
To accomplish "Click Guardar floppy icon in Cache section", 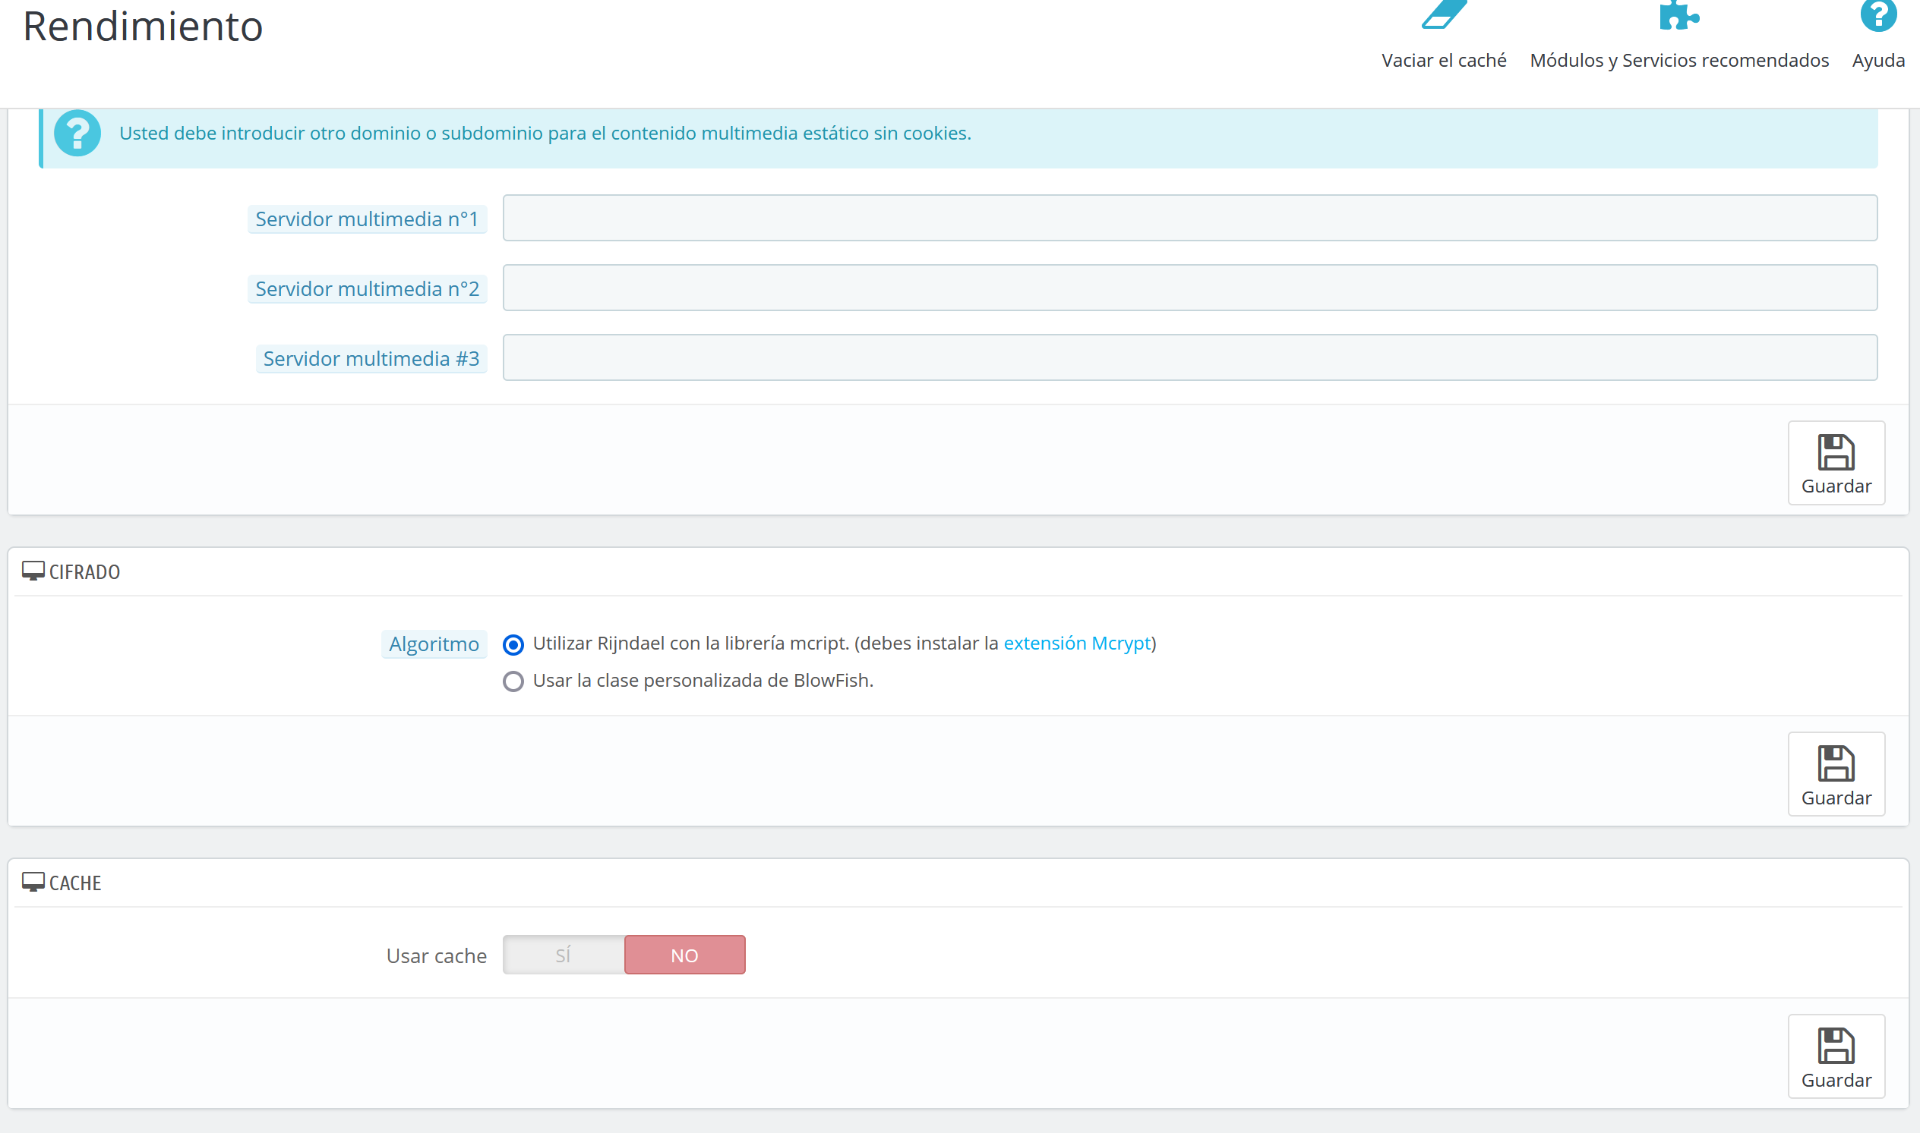I will tap(1835, 1047).
